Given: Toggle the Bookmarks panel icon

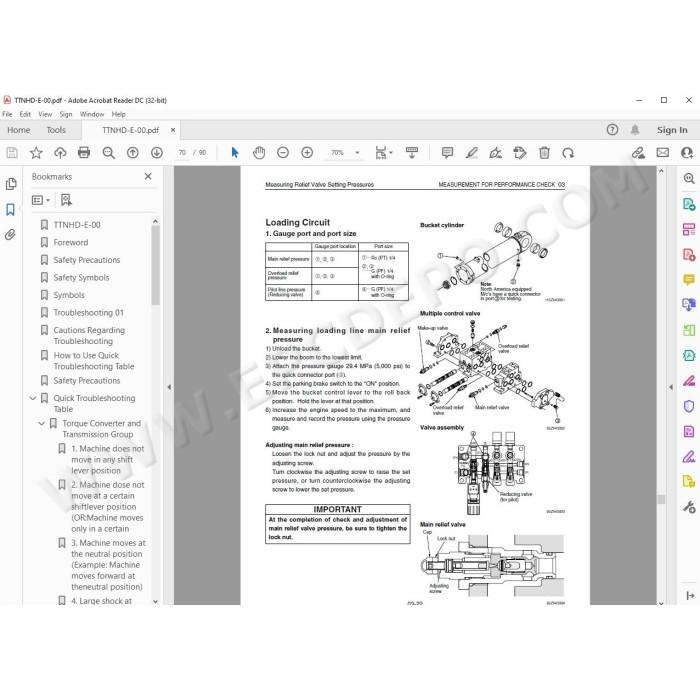Looking at the screenshot, I should pyautogui.click(x=11, y=209).
